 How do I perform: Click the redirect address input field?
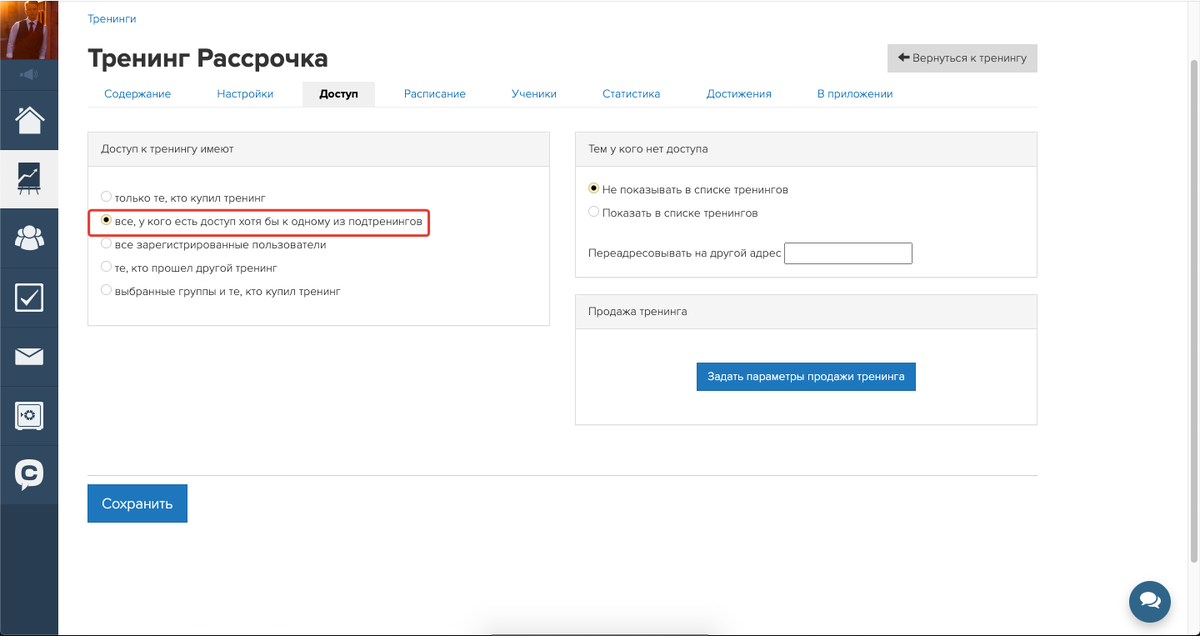[848, 253]
